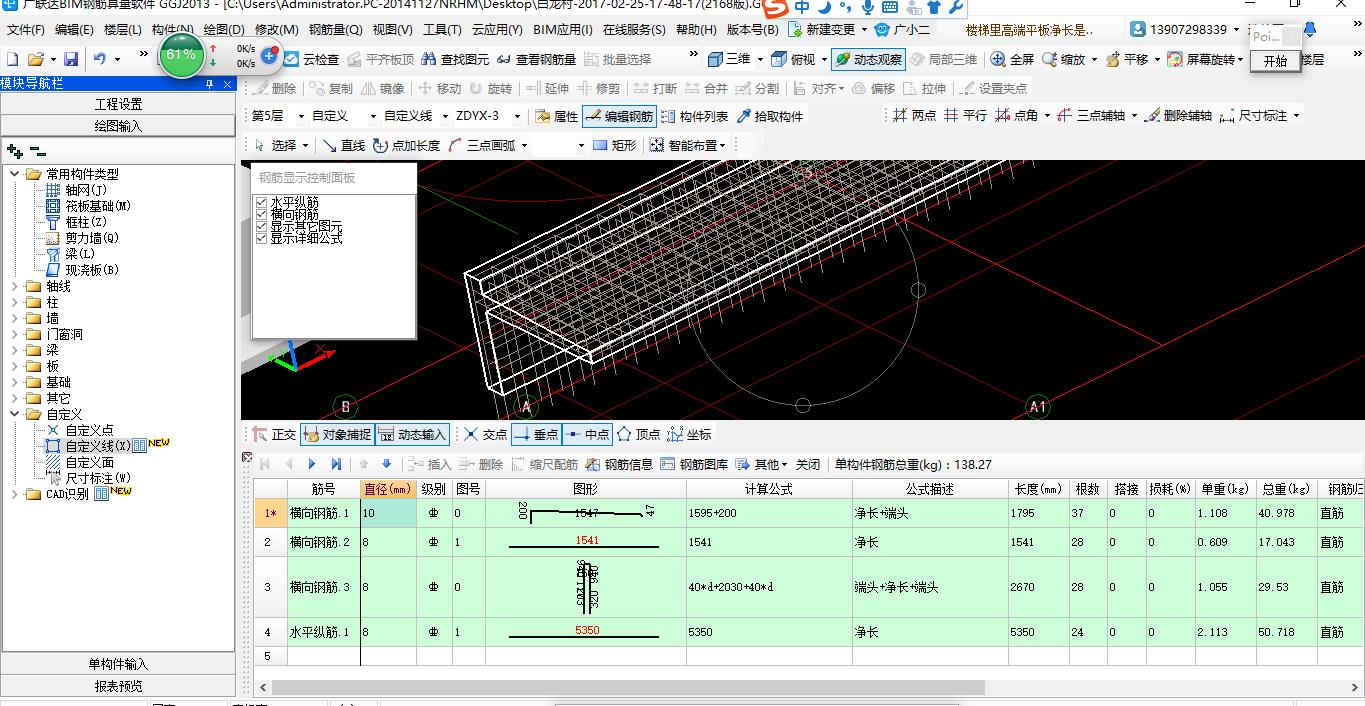Select 三维 3D view tool
Viewport: 1365px width, 706px height.
point(729,60)
